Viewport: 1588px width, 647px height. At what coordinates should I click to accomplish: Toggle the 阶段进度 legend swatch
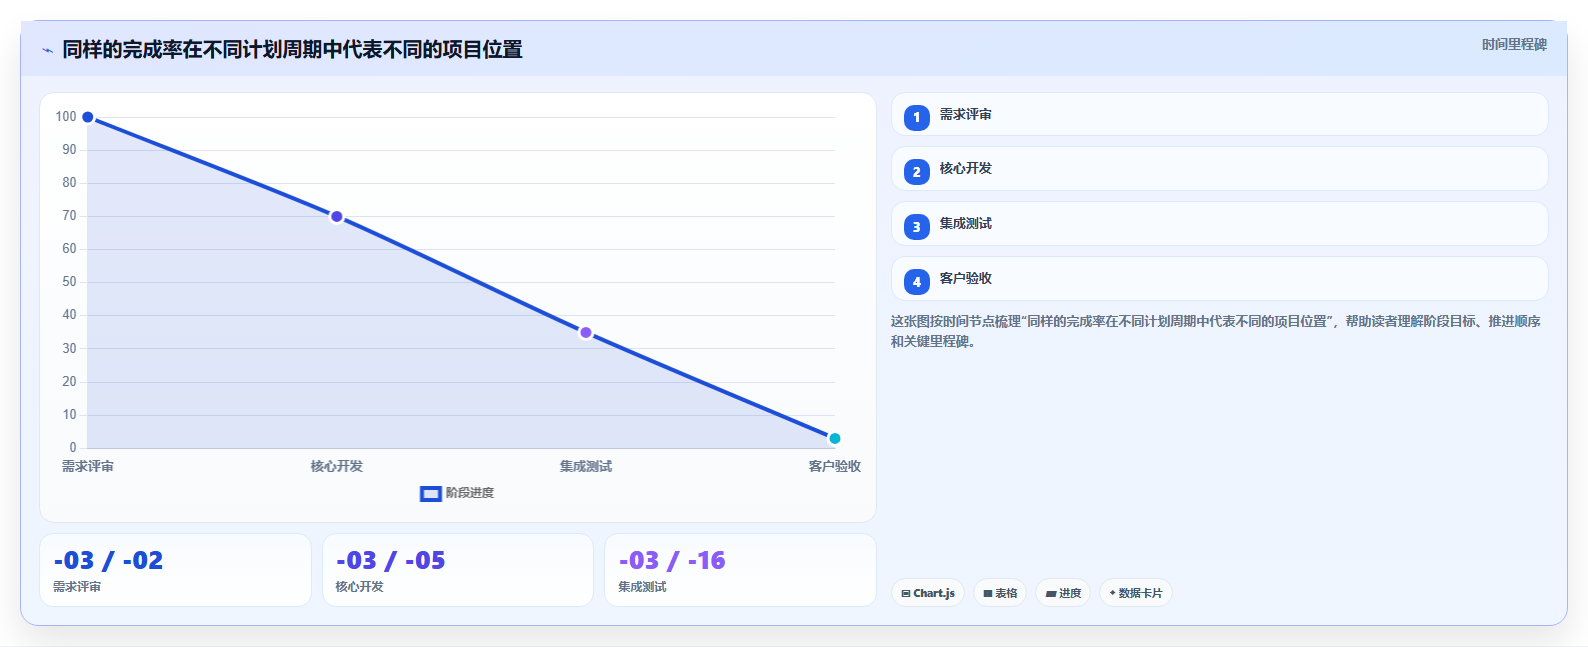[x=431, y=494]
